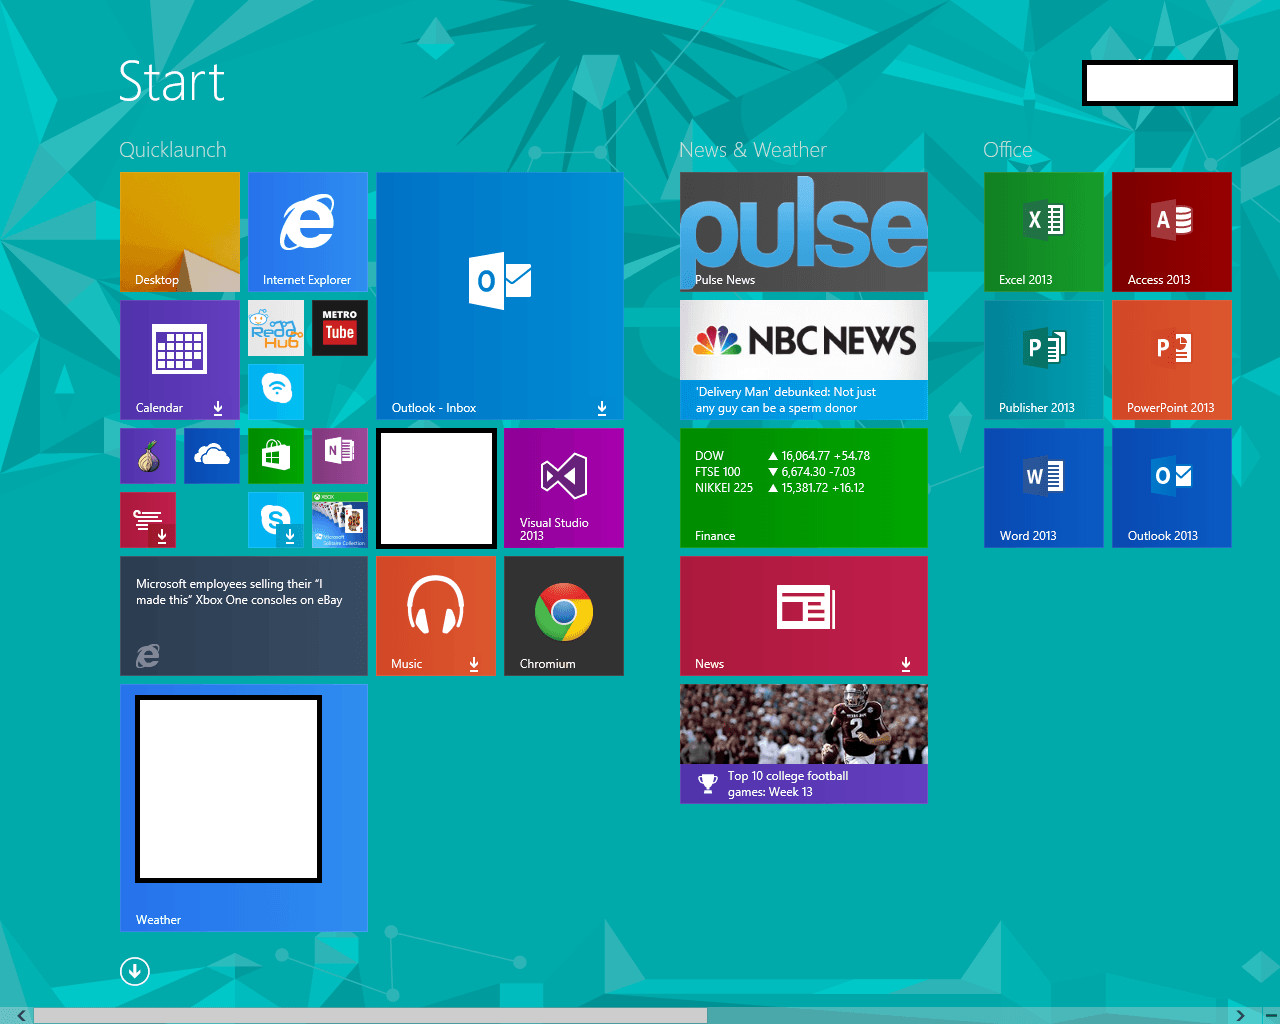This screenshot has height=1024, width=1280.
Task: Open the ReddHub app tile
Action: pyautogui.click(x=276, y=328)
